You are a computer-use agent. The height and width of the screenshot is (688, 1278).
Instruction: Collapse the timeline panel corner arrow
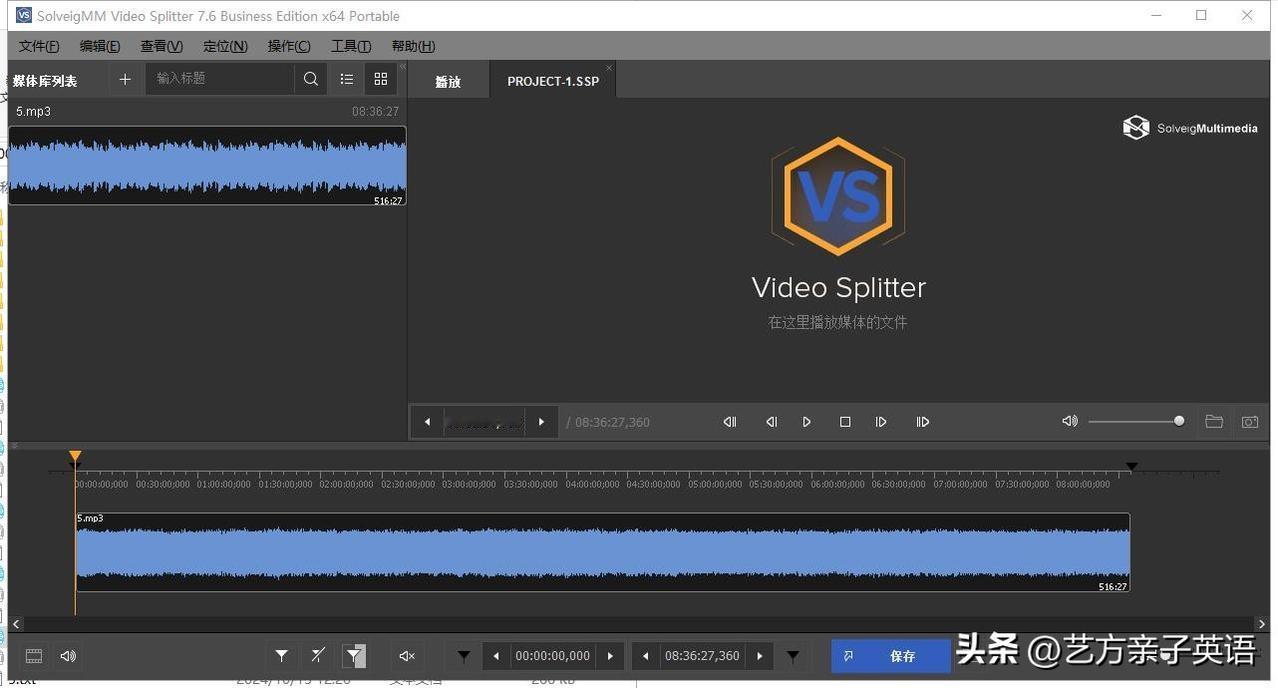pos(15,446)
